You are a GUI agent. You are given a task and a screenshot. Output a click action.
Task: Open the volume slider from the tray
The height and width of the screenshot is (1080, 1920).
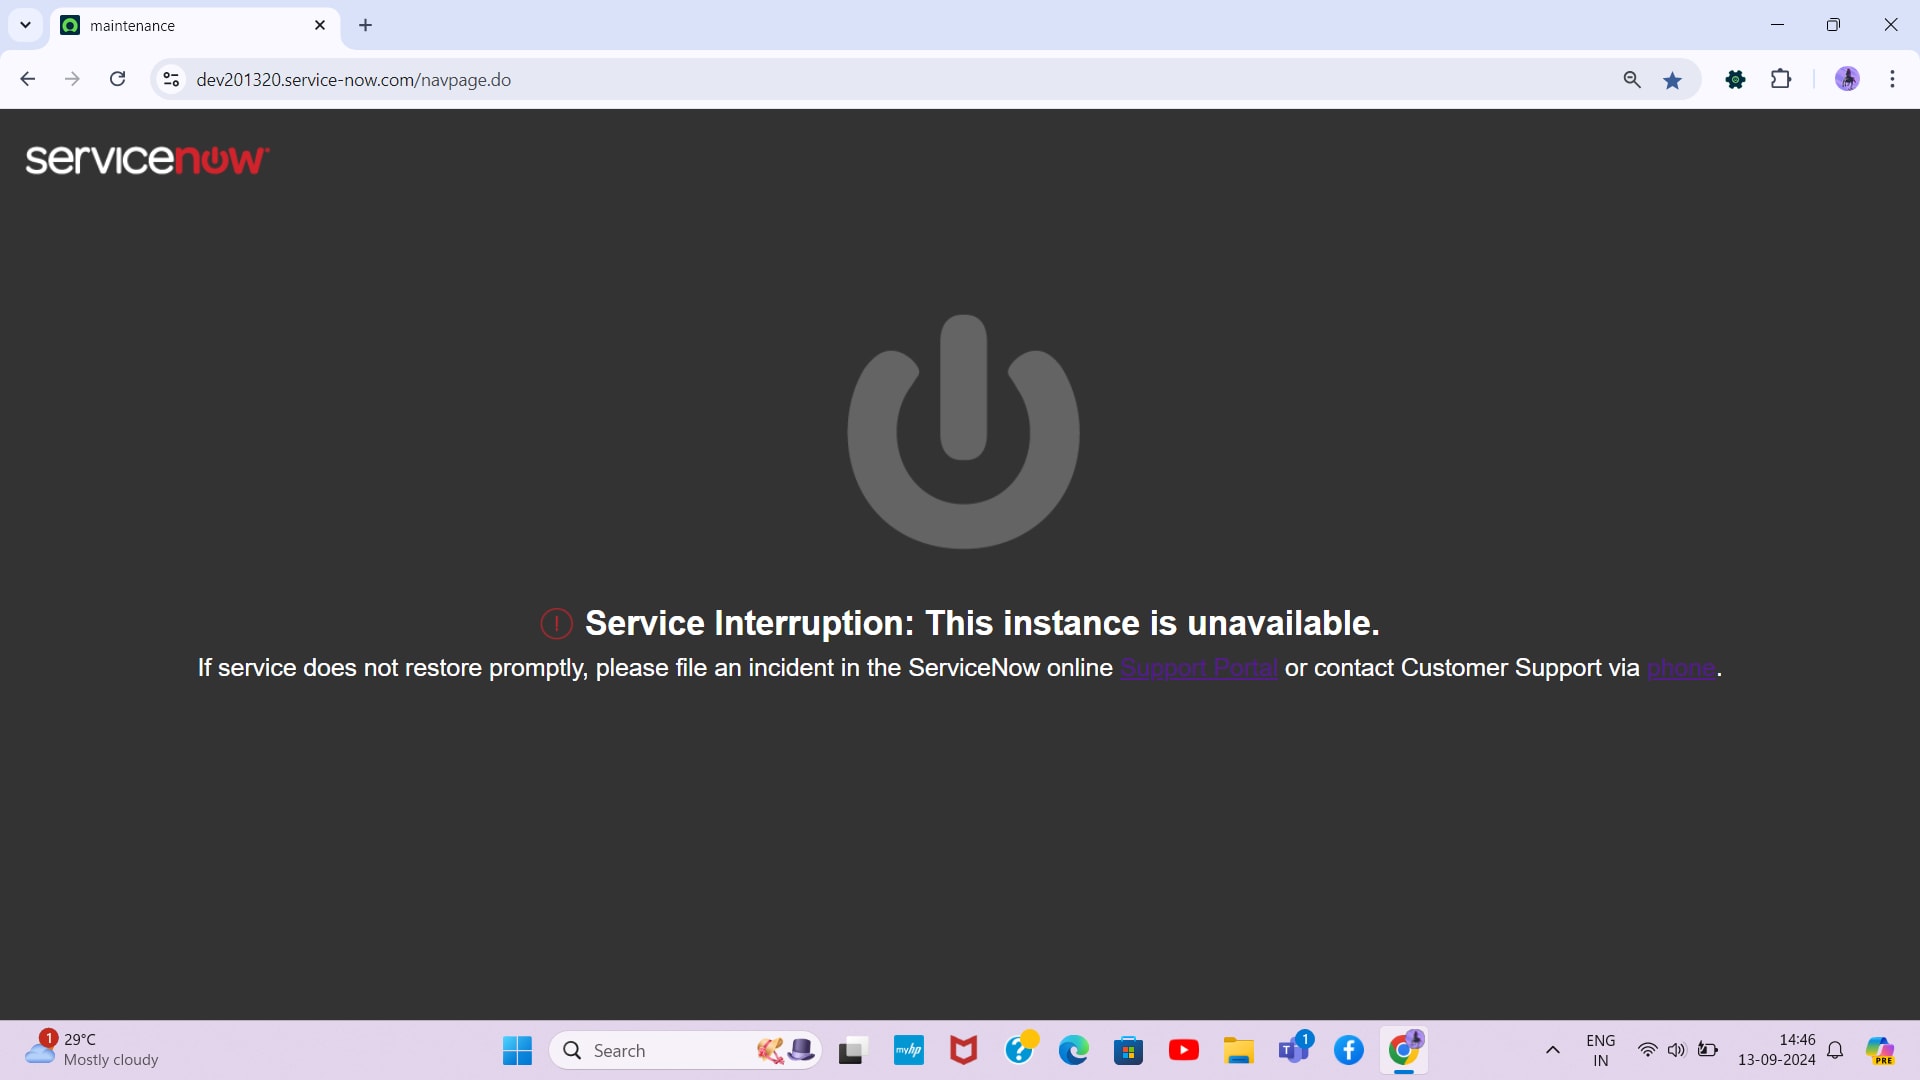1677,1050
